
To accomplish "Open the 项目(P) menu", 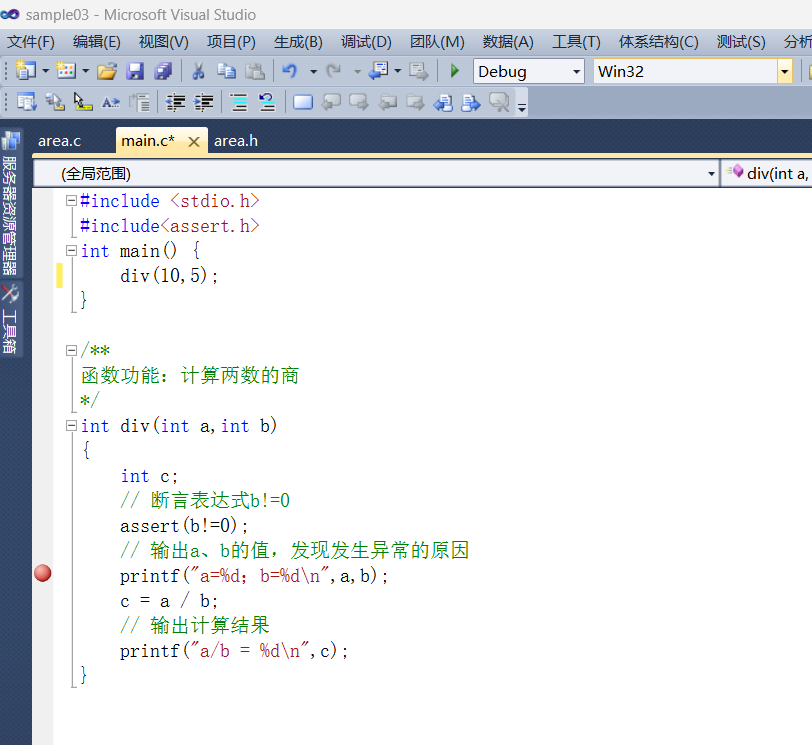I will pos(231,42).
